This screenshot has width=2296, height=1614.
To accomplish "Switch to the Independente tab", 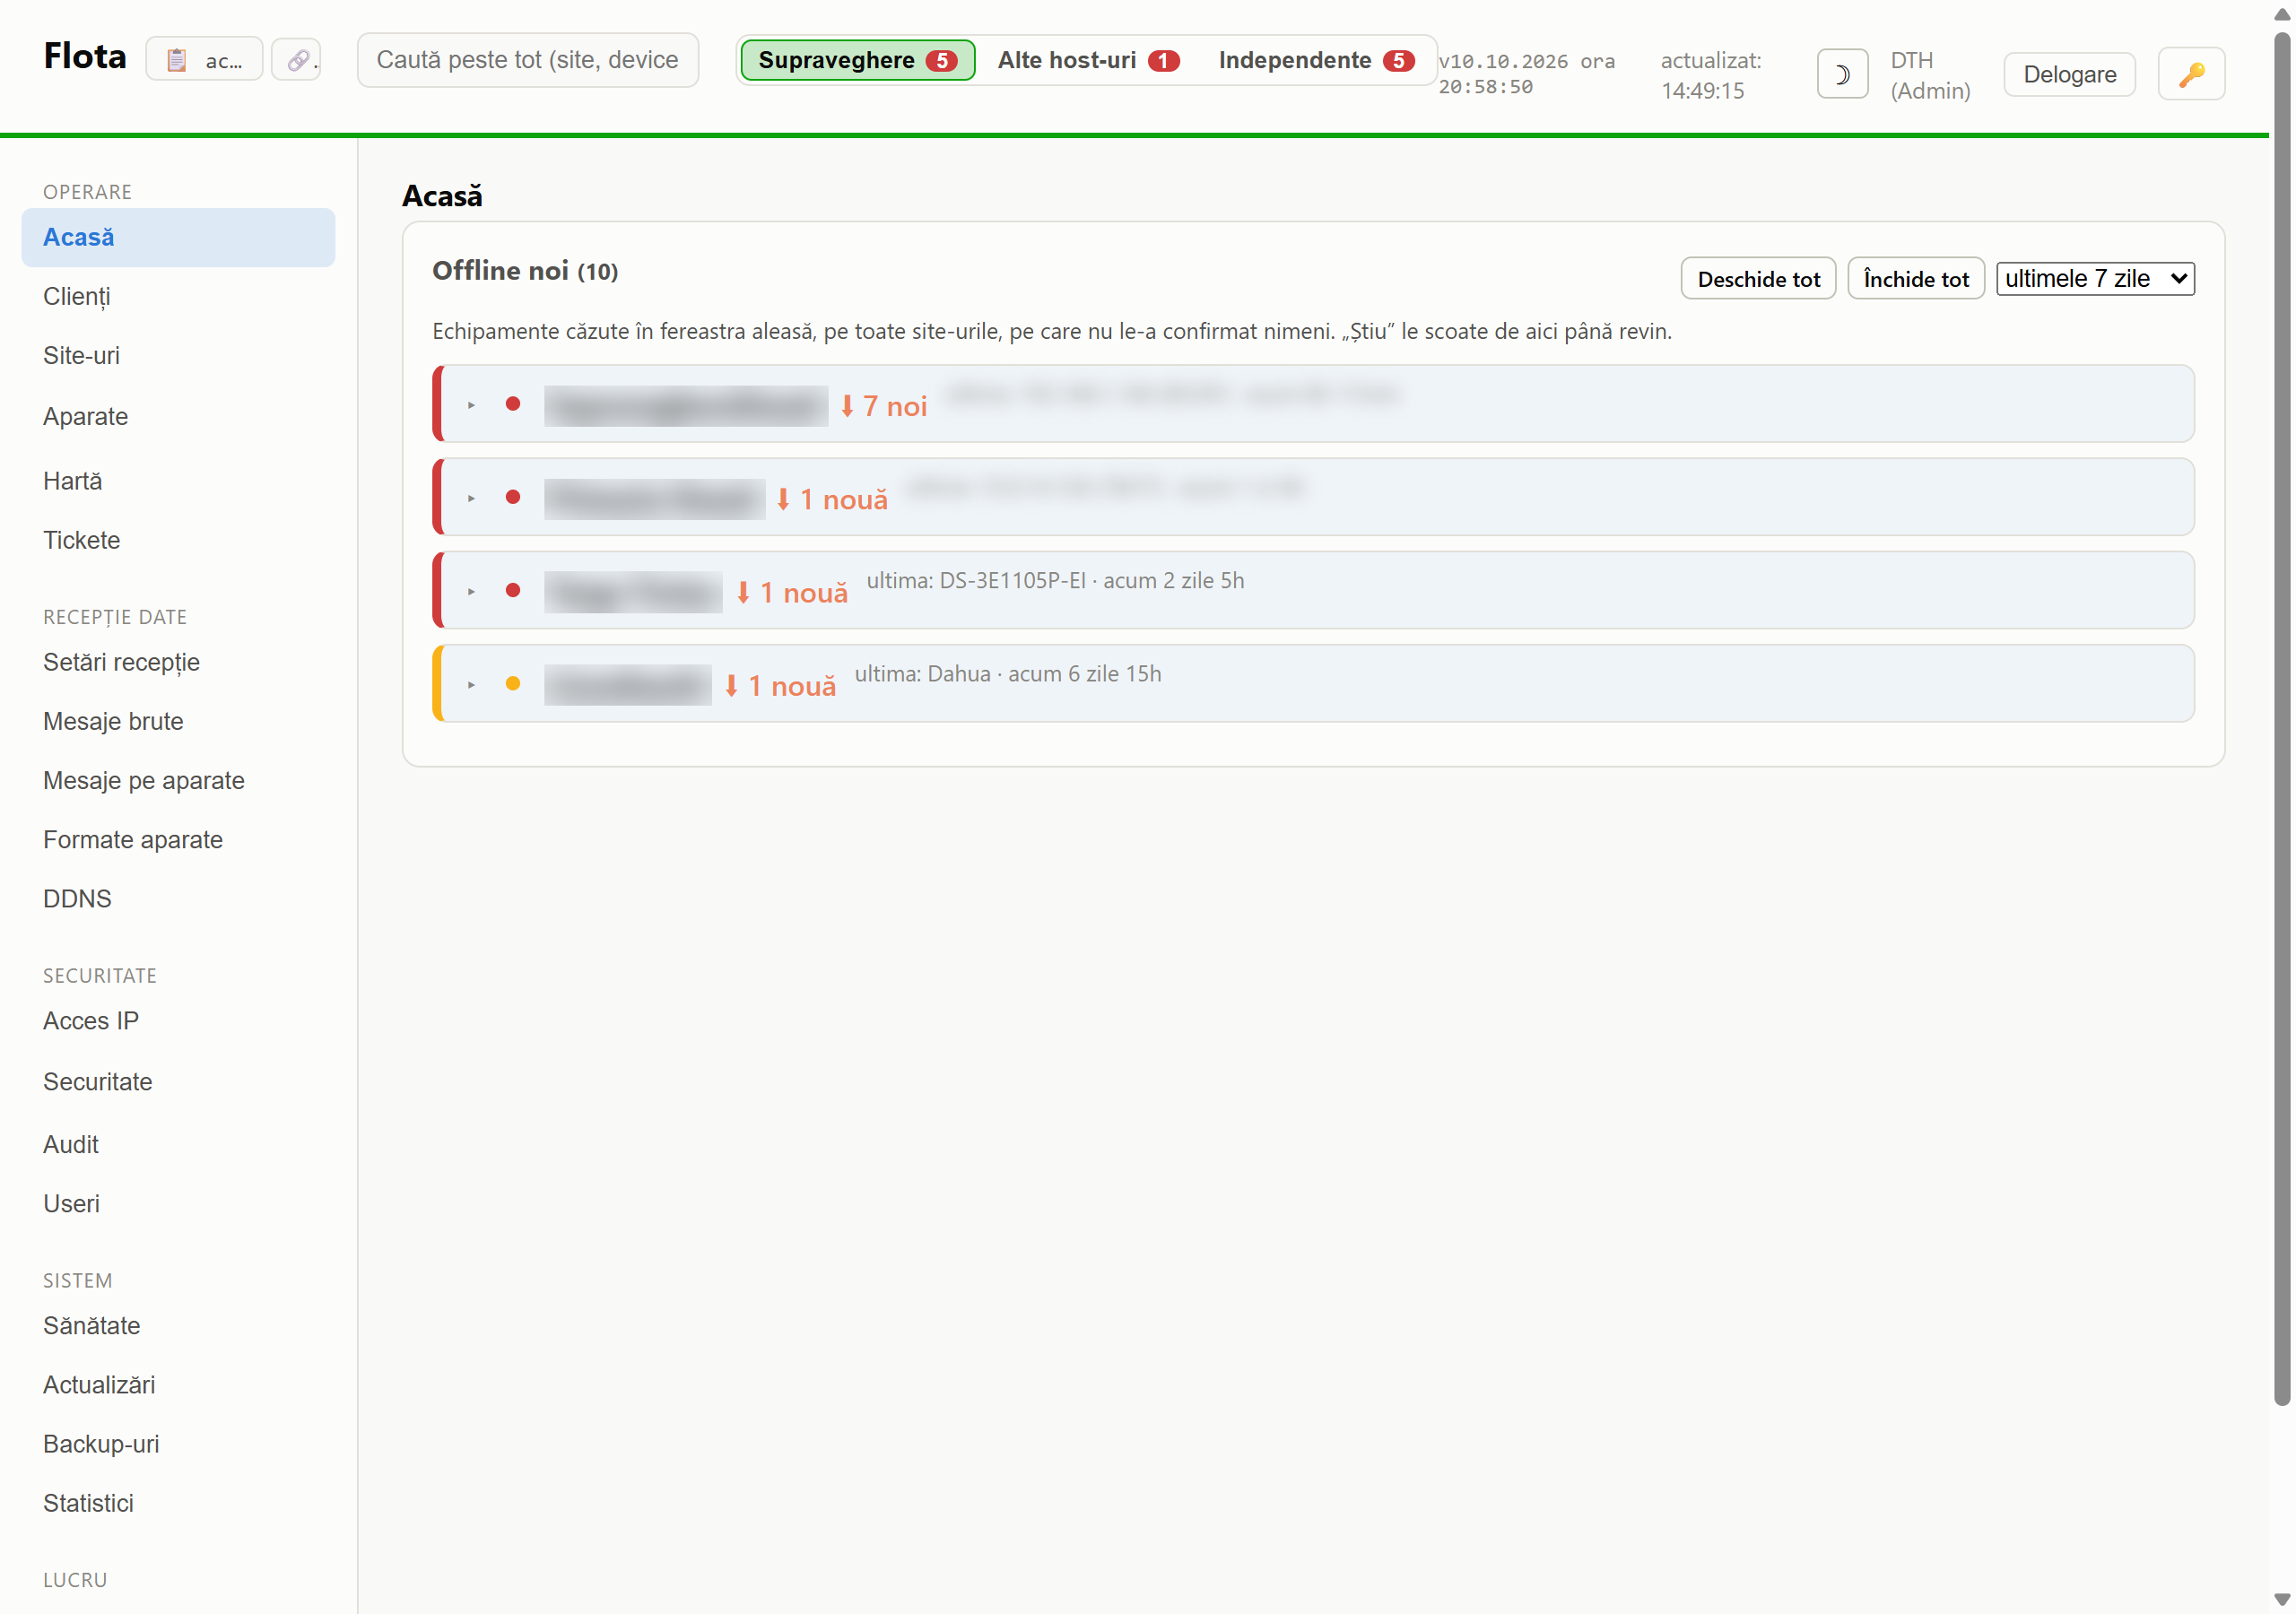I will pos(1315,60).
